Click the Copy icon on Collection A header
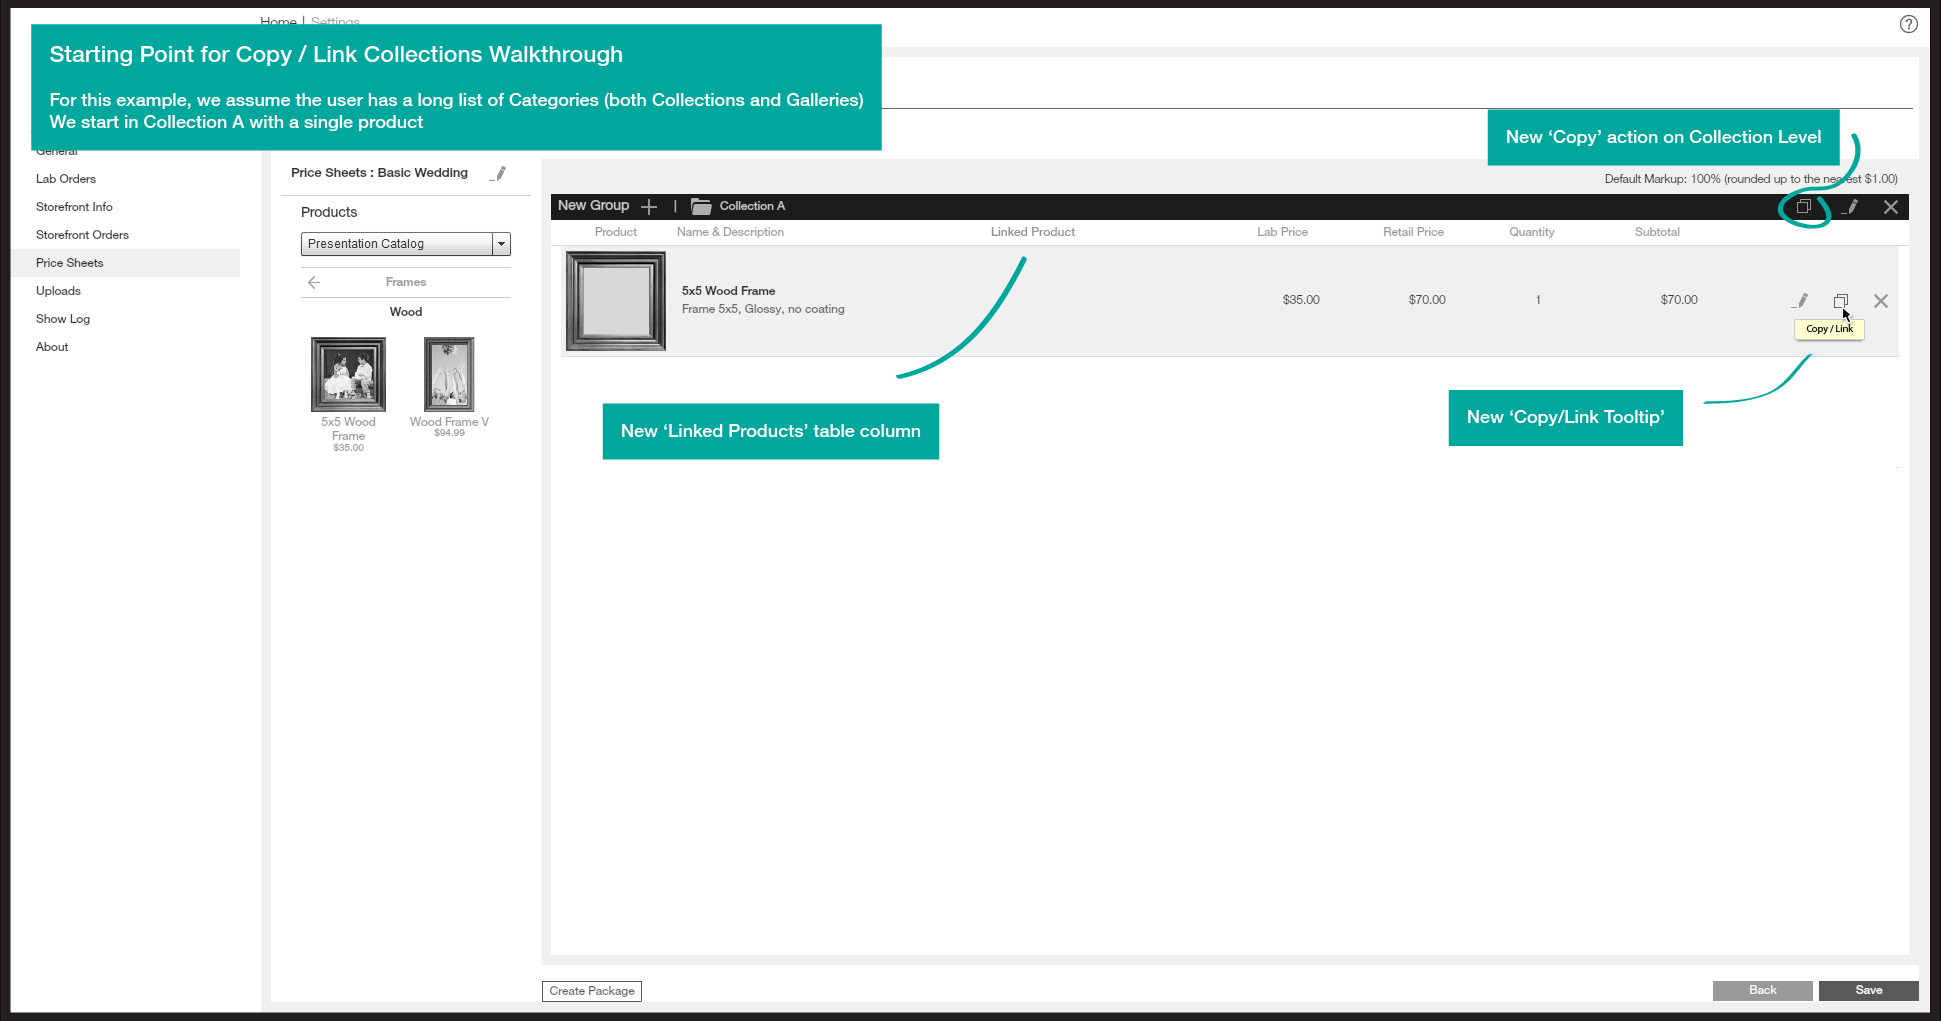This screenshot has height=1021, width=1941. click(1803, 207)
